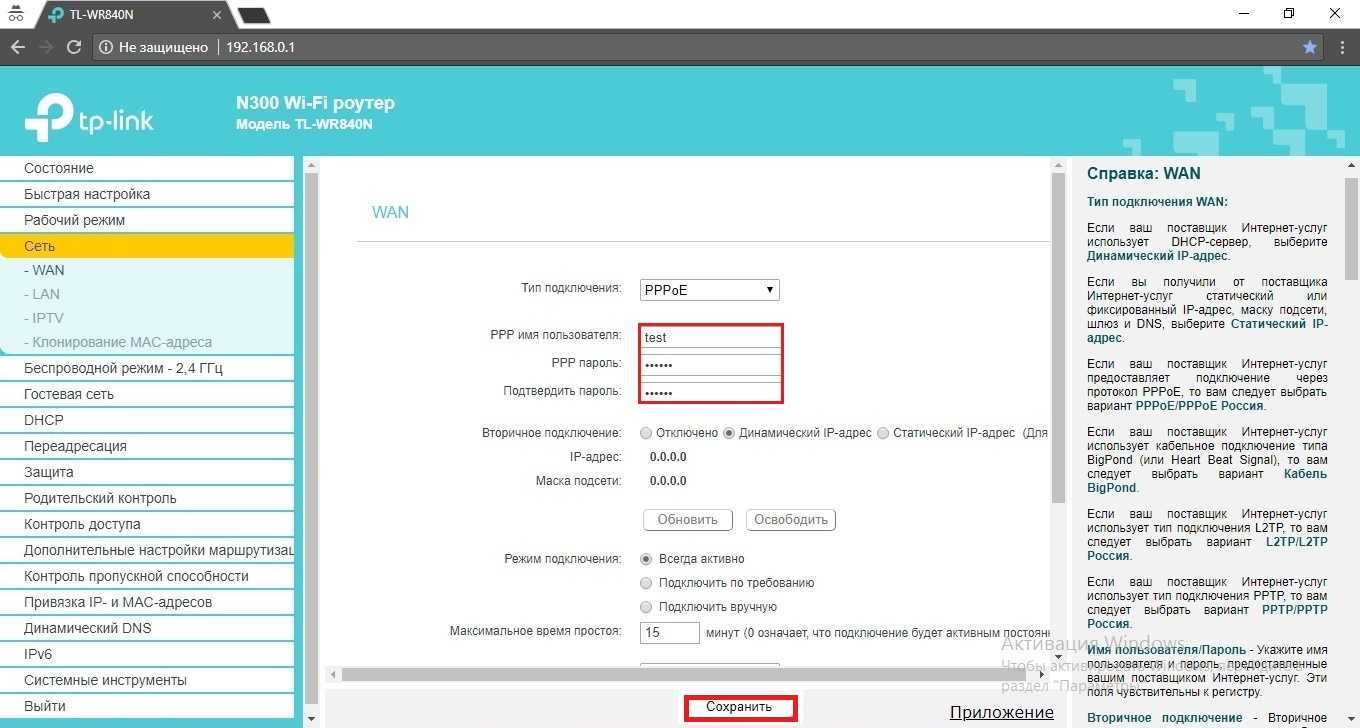This screenshot has height=728, width=1360.
Task: Click Выйти to log out
Action: (x=147, y=706)
